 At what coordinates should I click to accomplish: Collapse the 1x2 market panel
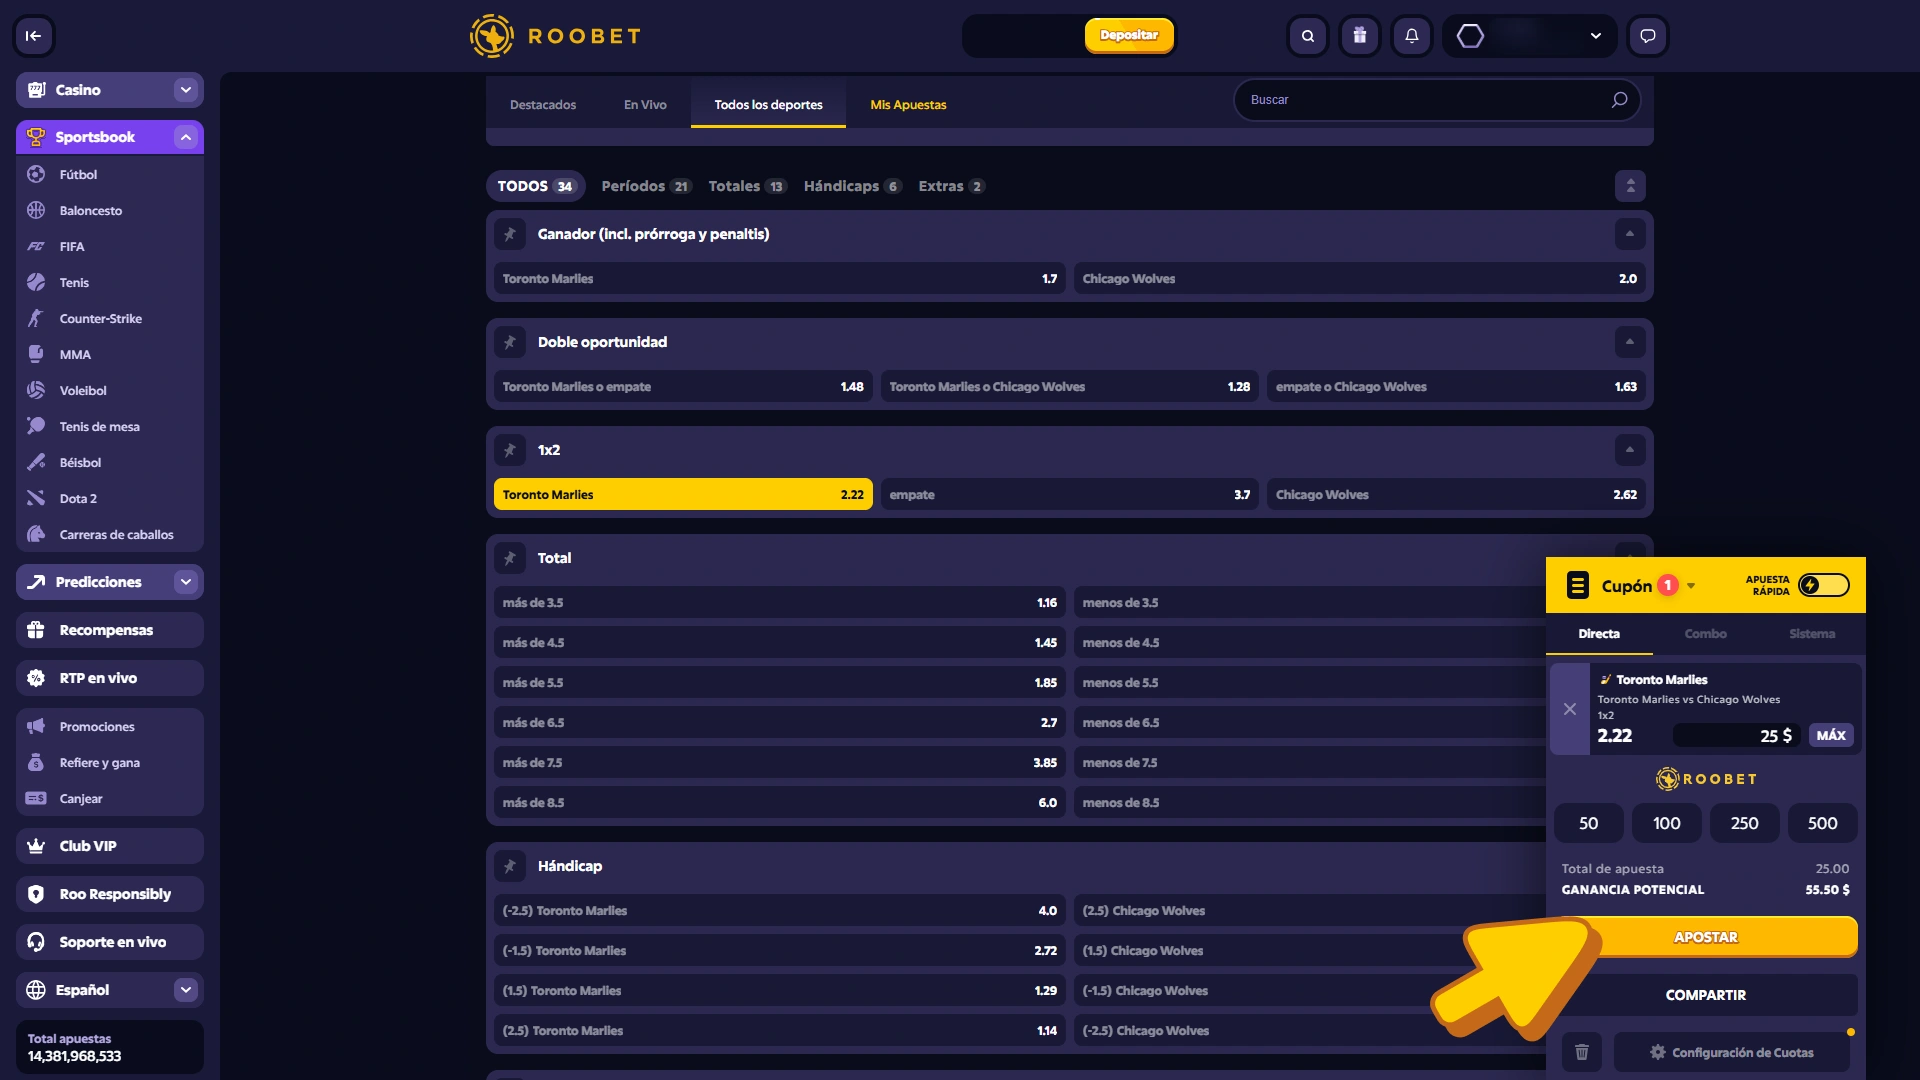coord(1630,450)
